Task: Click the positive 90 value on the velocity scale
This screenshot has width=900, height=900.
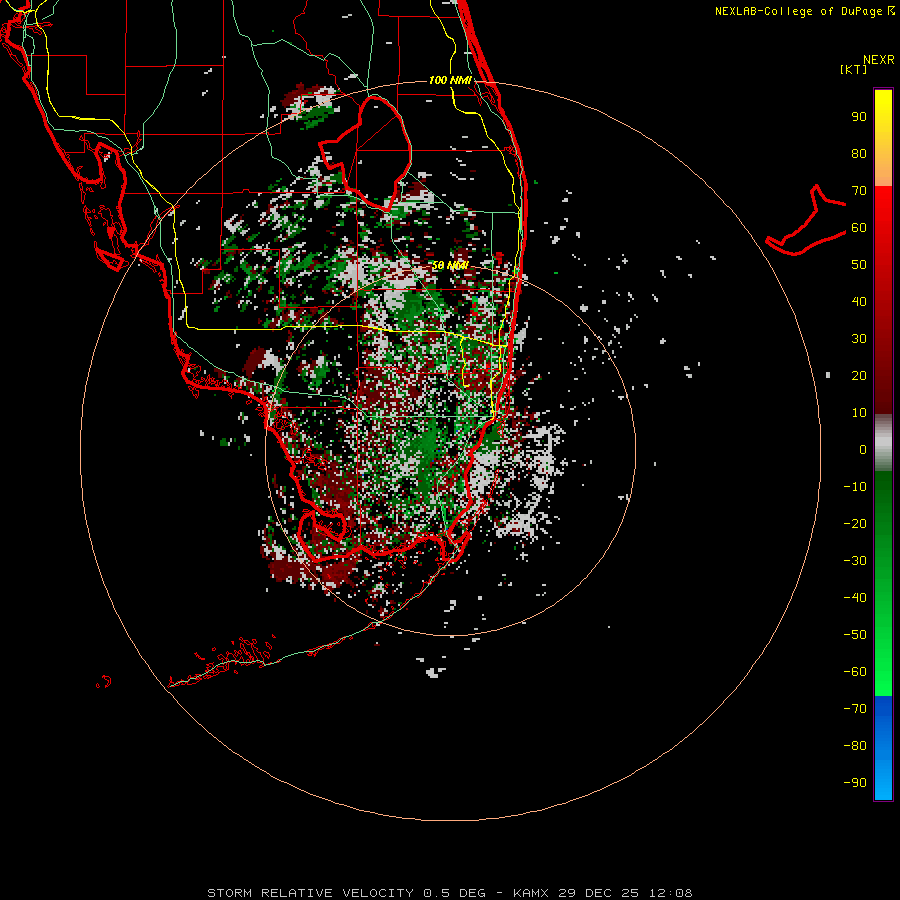Action: coord(859,117)
